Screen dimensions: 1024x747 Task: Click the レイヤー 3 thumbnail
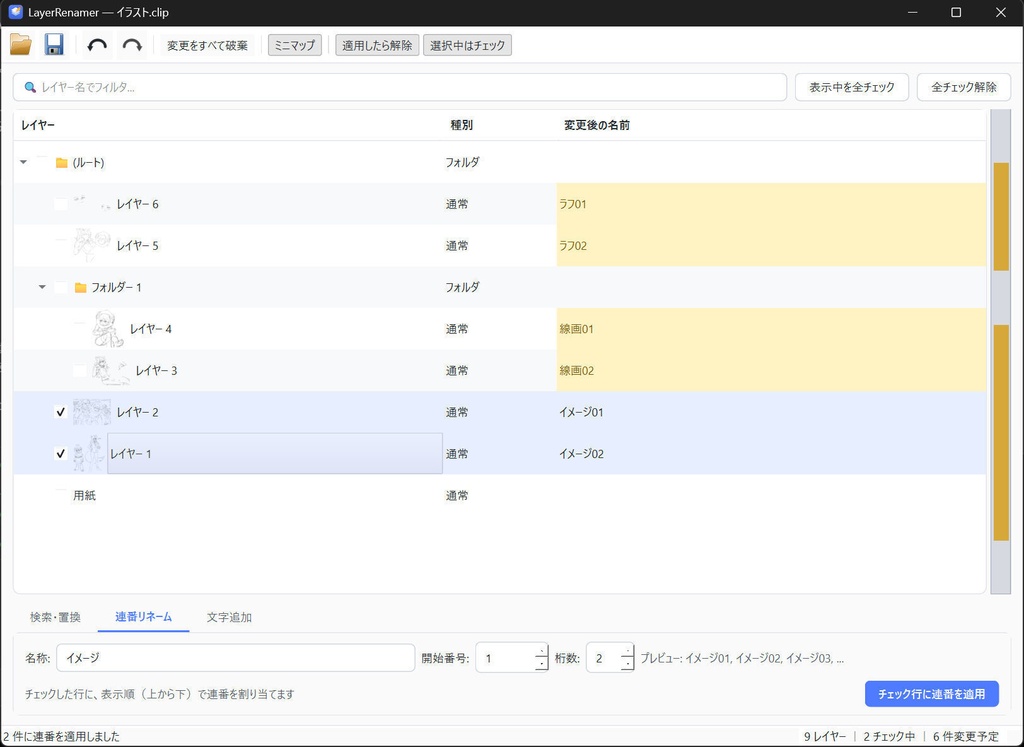pyautogui.click(x=110, y=370)
